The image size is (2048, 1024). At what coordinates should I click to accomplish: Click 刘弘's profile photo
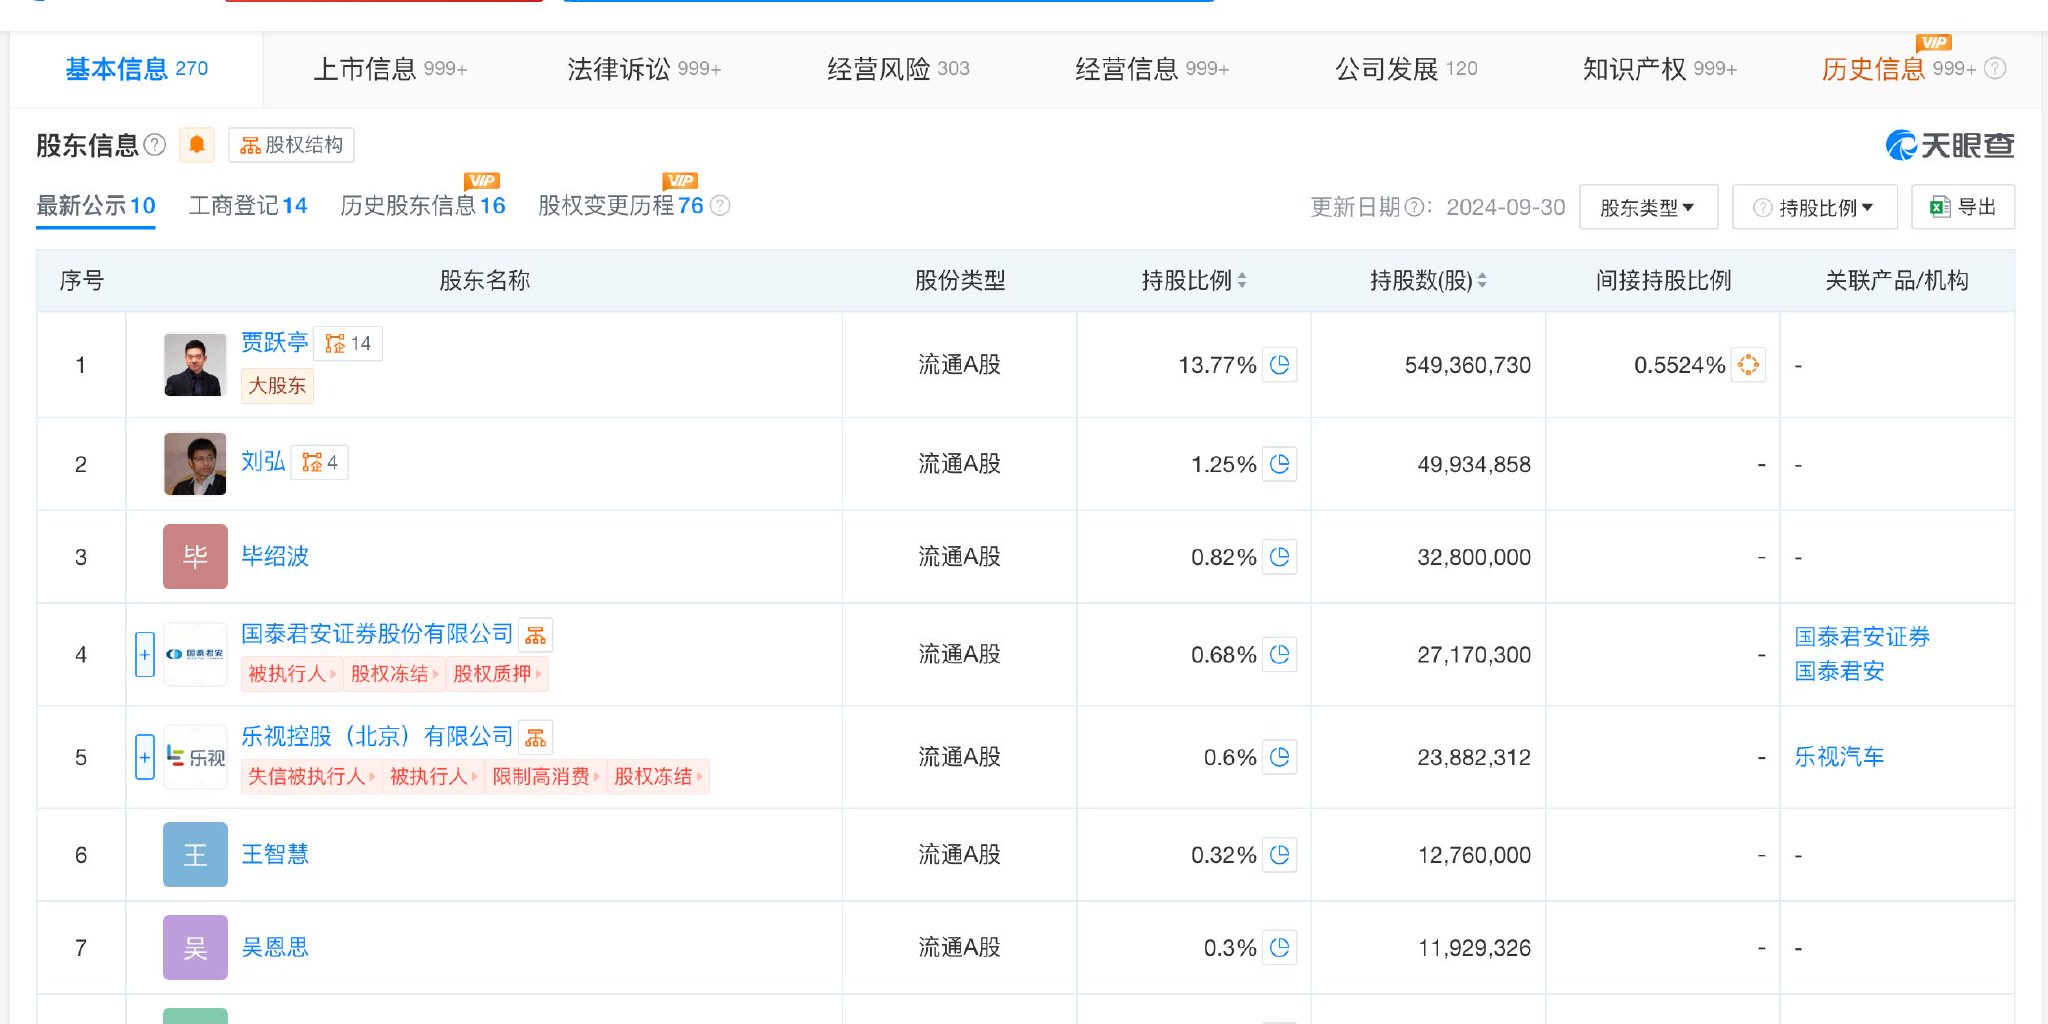[x=195, y=464]
